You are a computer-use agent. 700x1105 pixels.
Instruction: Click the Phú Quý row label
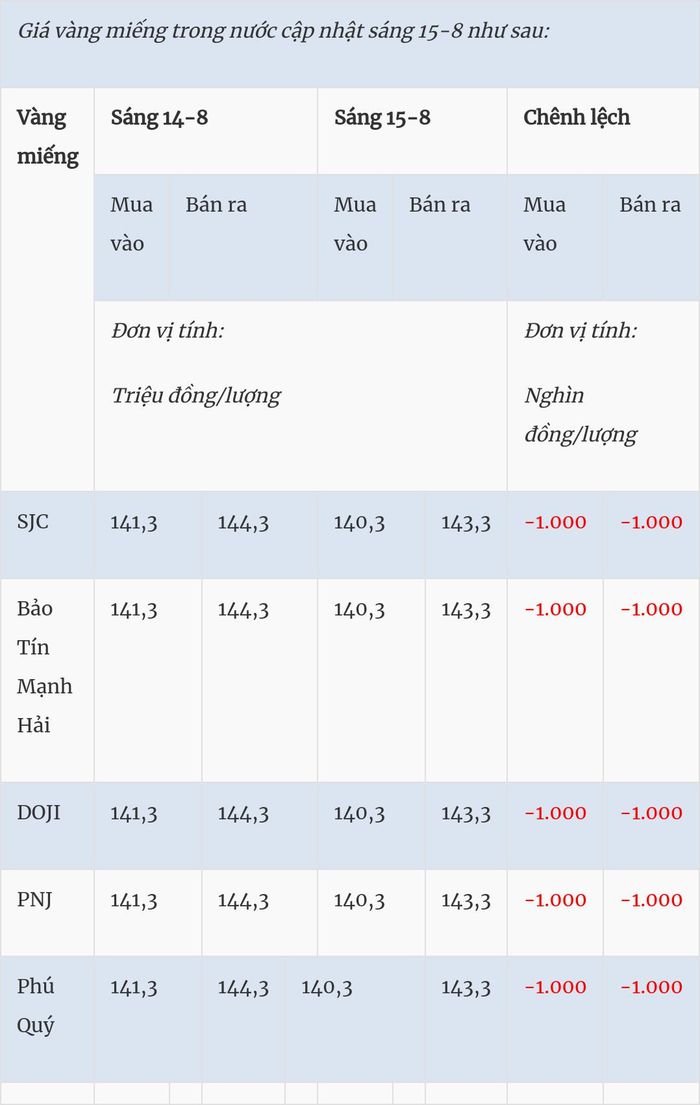[x=35, y=1006]
